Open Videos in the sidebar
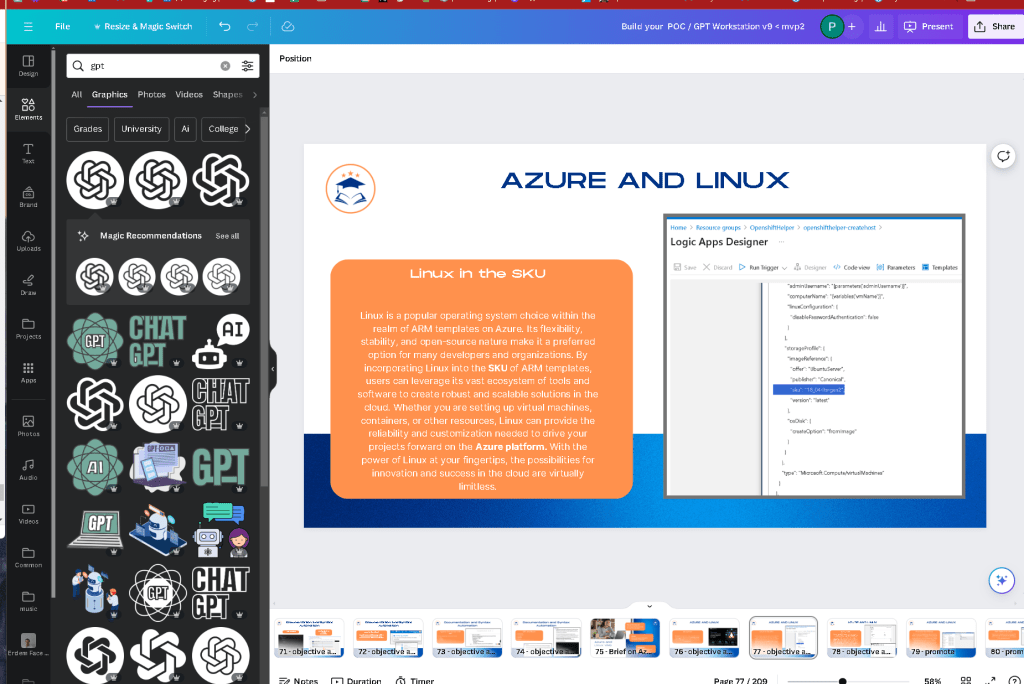 (x=28, y=513)
